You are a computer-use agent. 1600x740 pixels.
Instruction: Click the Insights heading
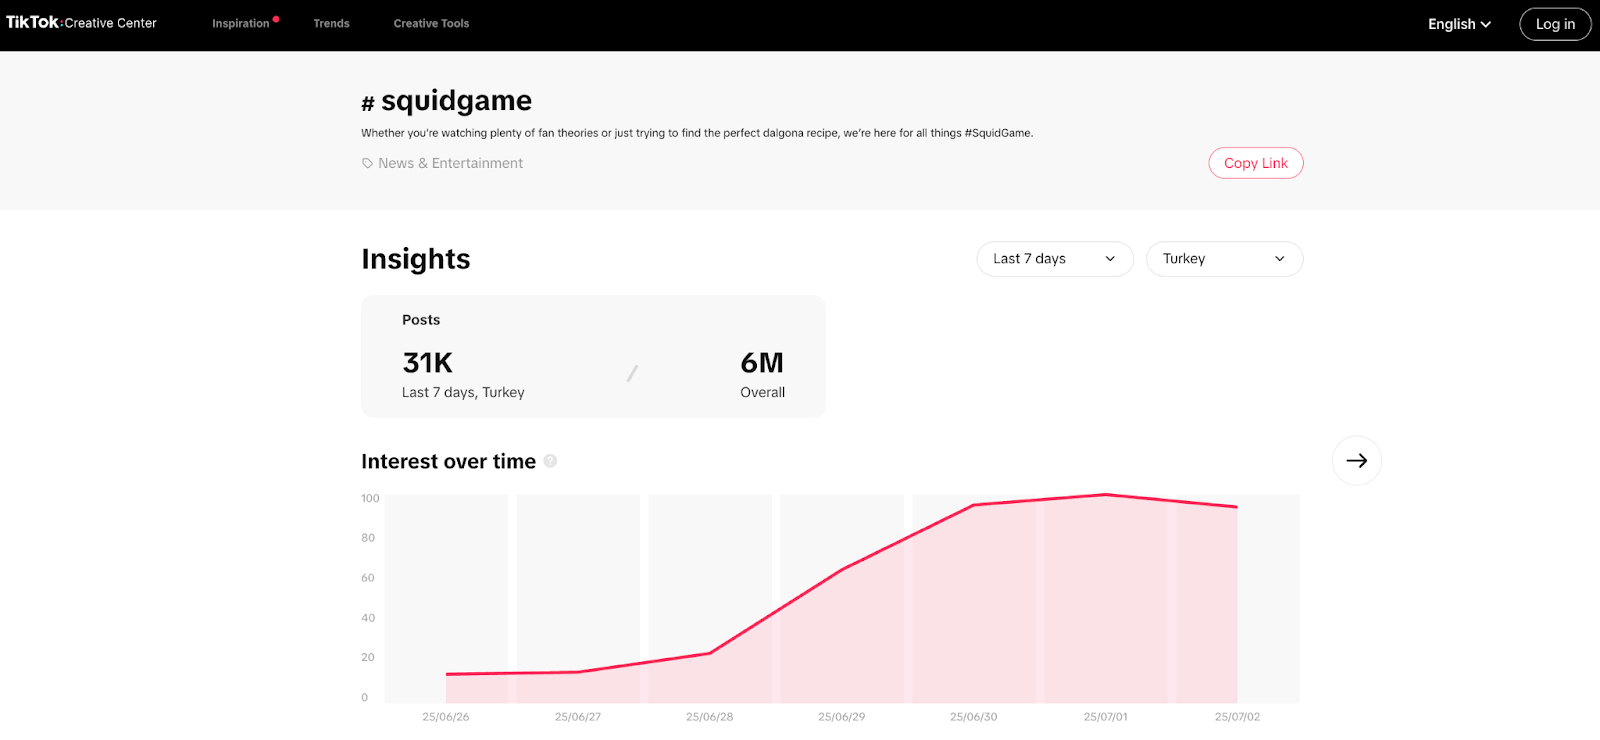(416, 259)
